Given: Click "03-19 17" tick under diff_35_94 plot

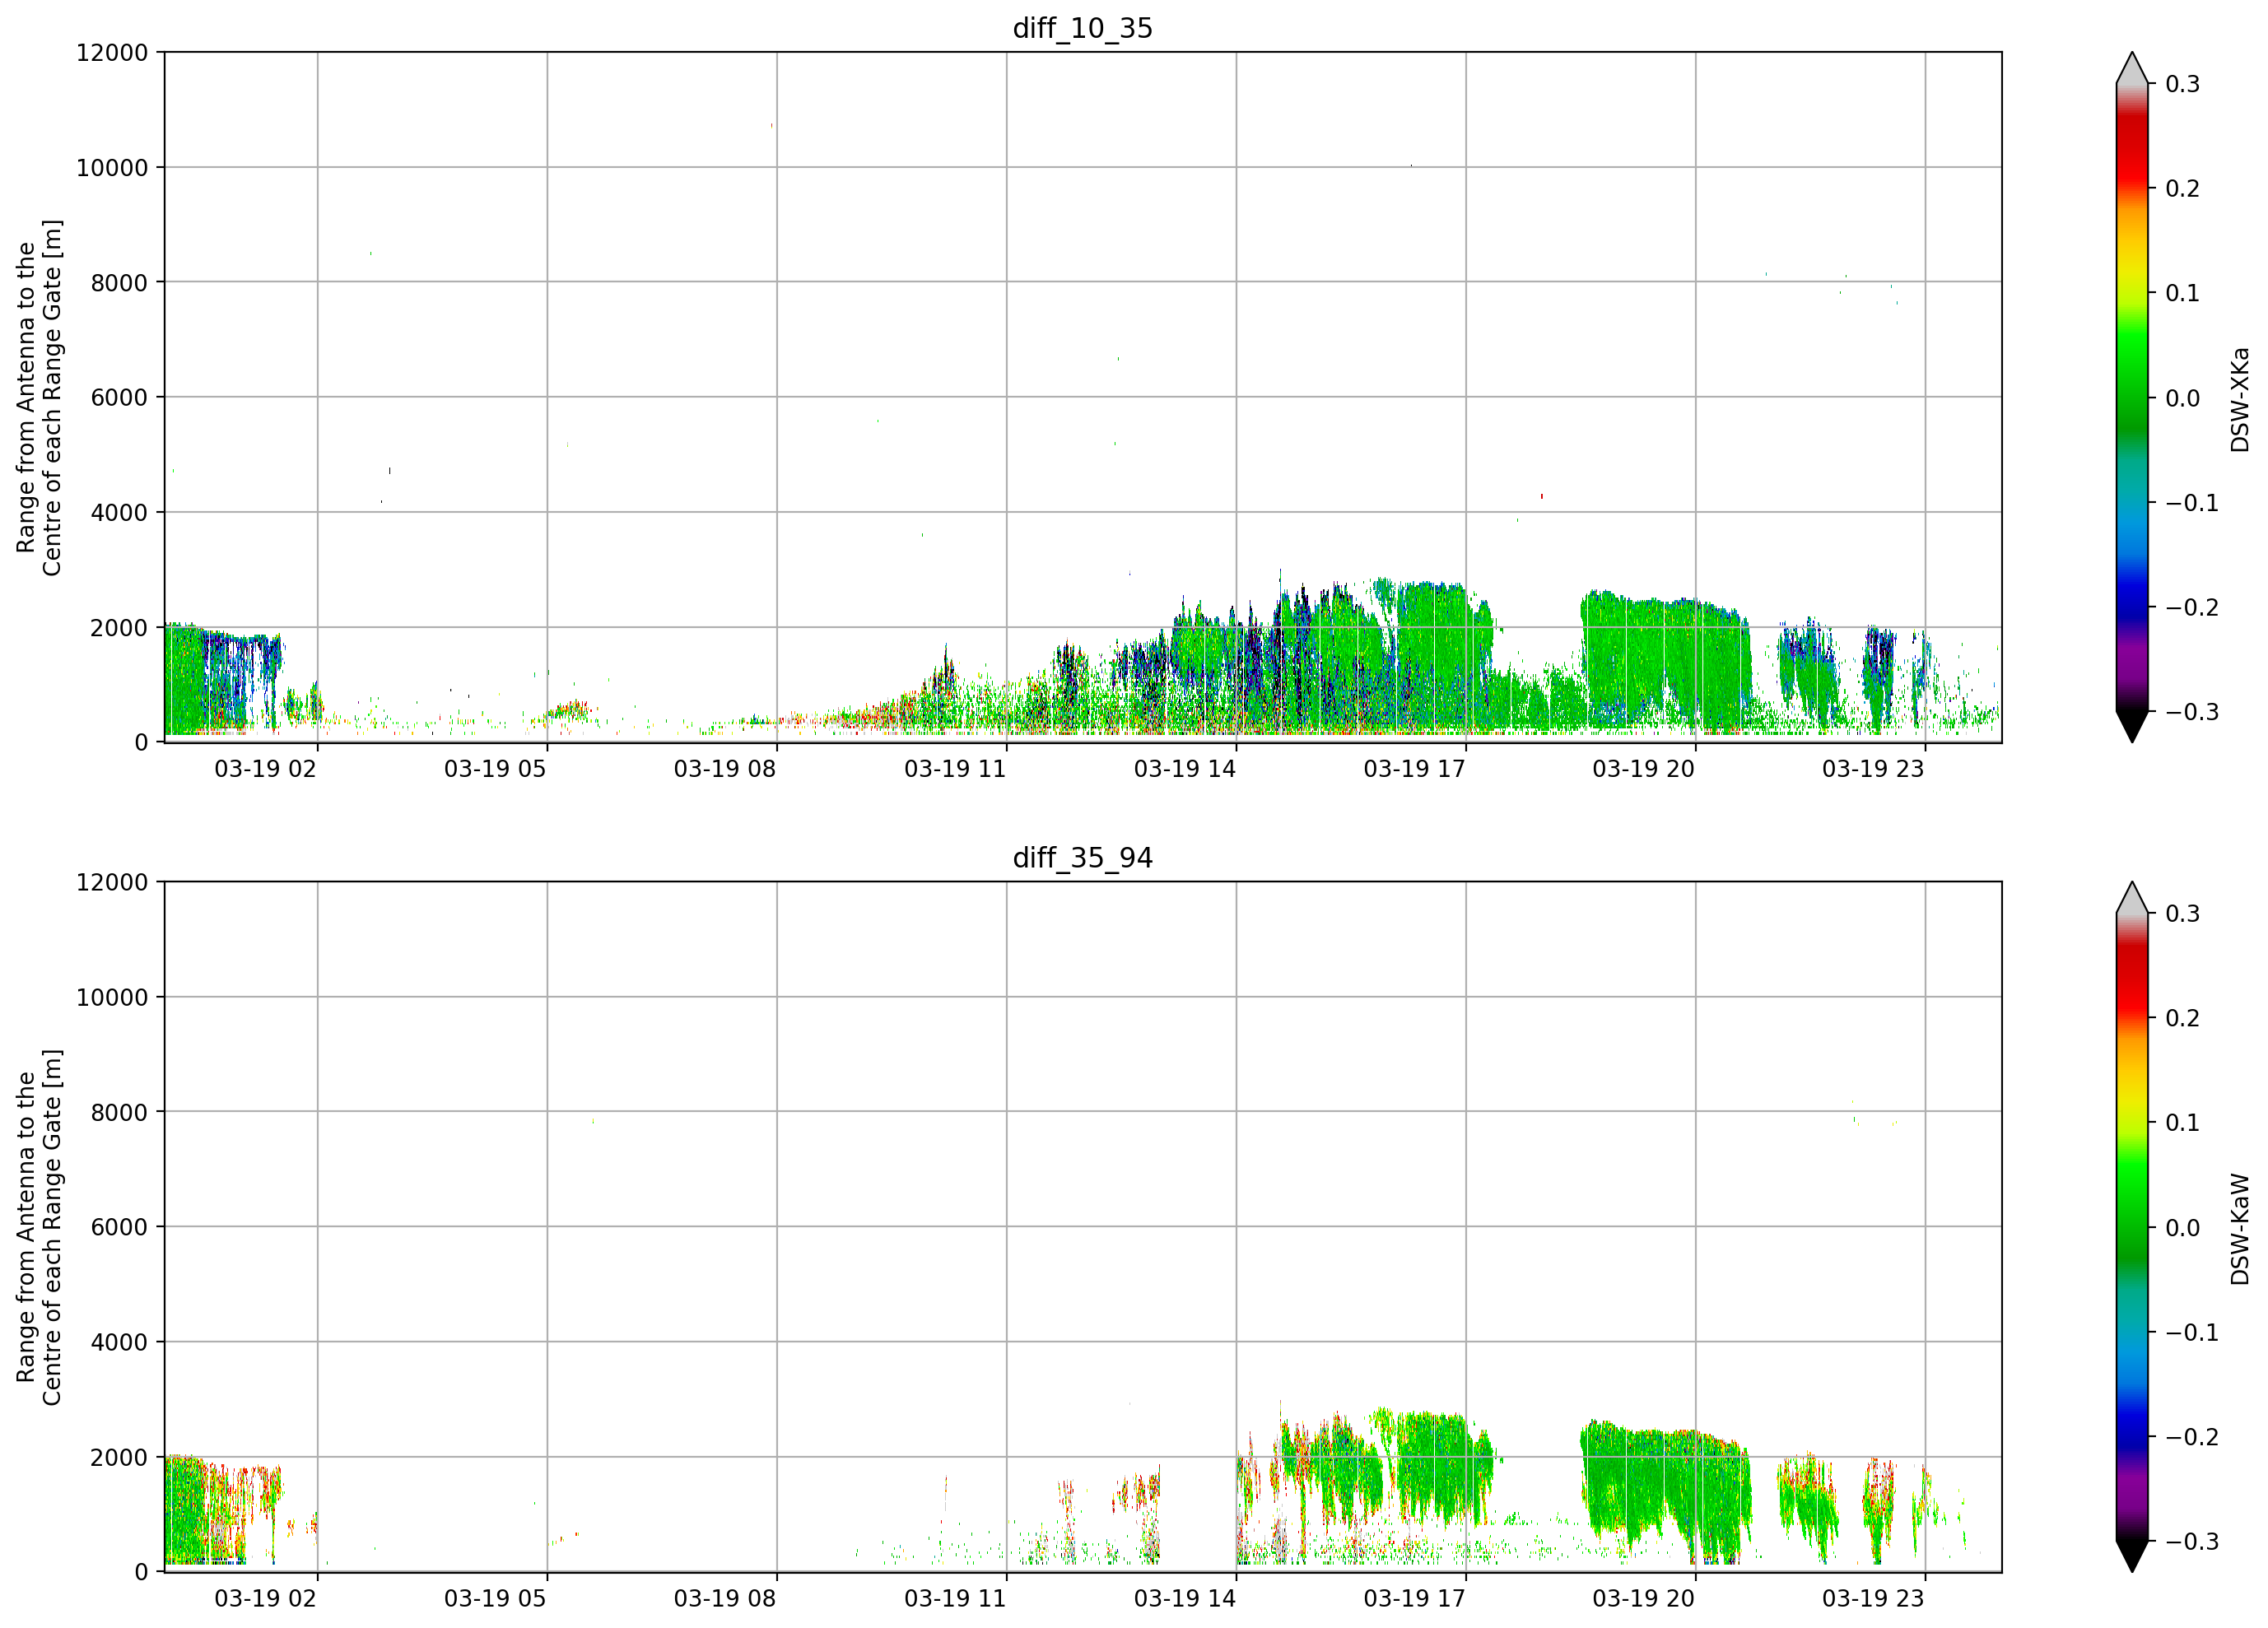Looking at the screenshot, I should [x=1414, y=1599].
